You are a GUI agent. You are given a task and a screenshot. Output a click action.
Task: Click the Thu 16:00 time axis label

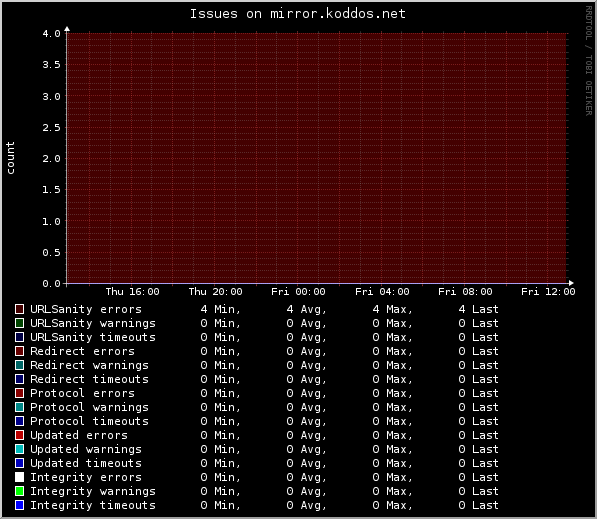click(132, 292)
